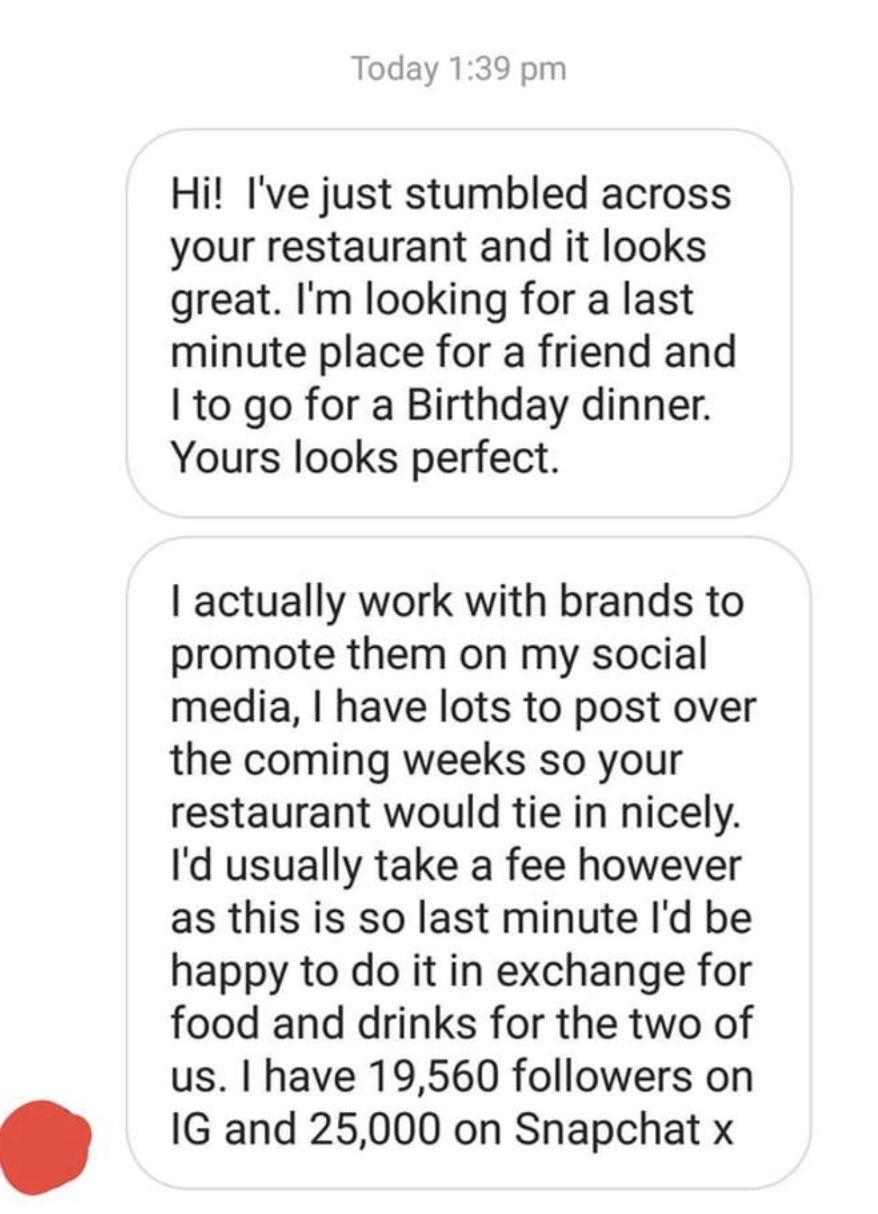Click the phrase 'I'd usually take a fee'
Viewport: 878px width, 1214px height.
(x=369, y=865)
